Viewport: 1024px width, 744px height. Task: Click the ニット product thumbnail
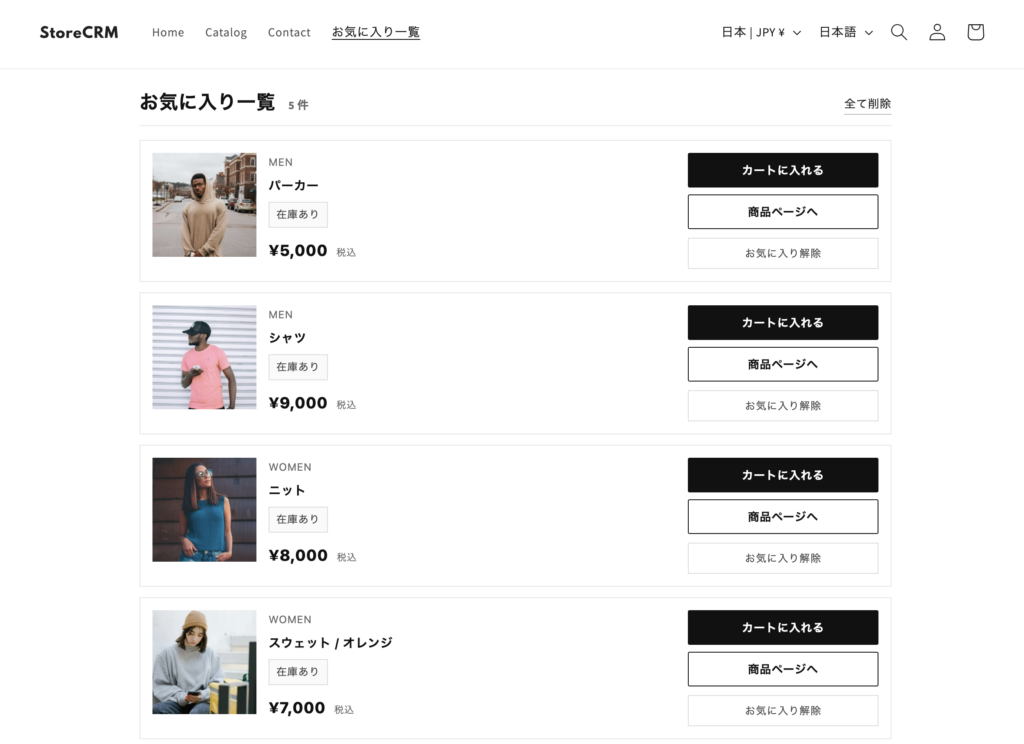click(x=204, y=510)
